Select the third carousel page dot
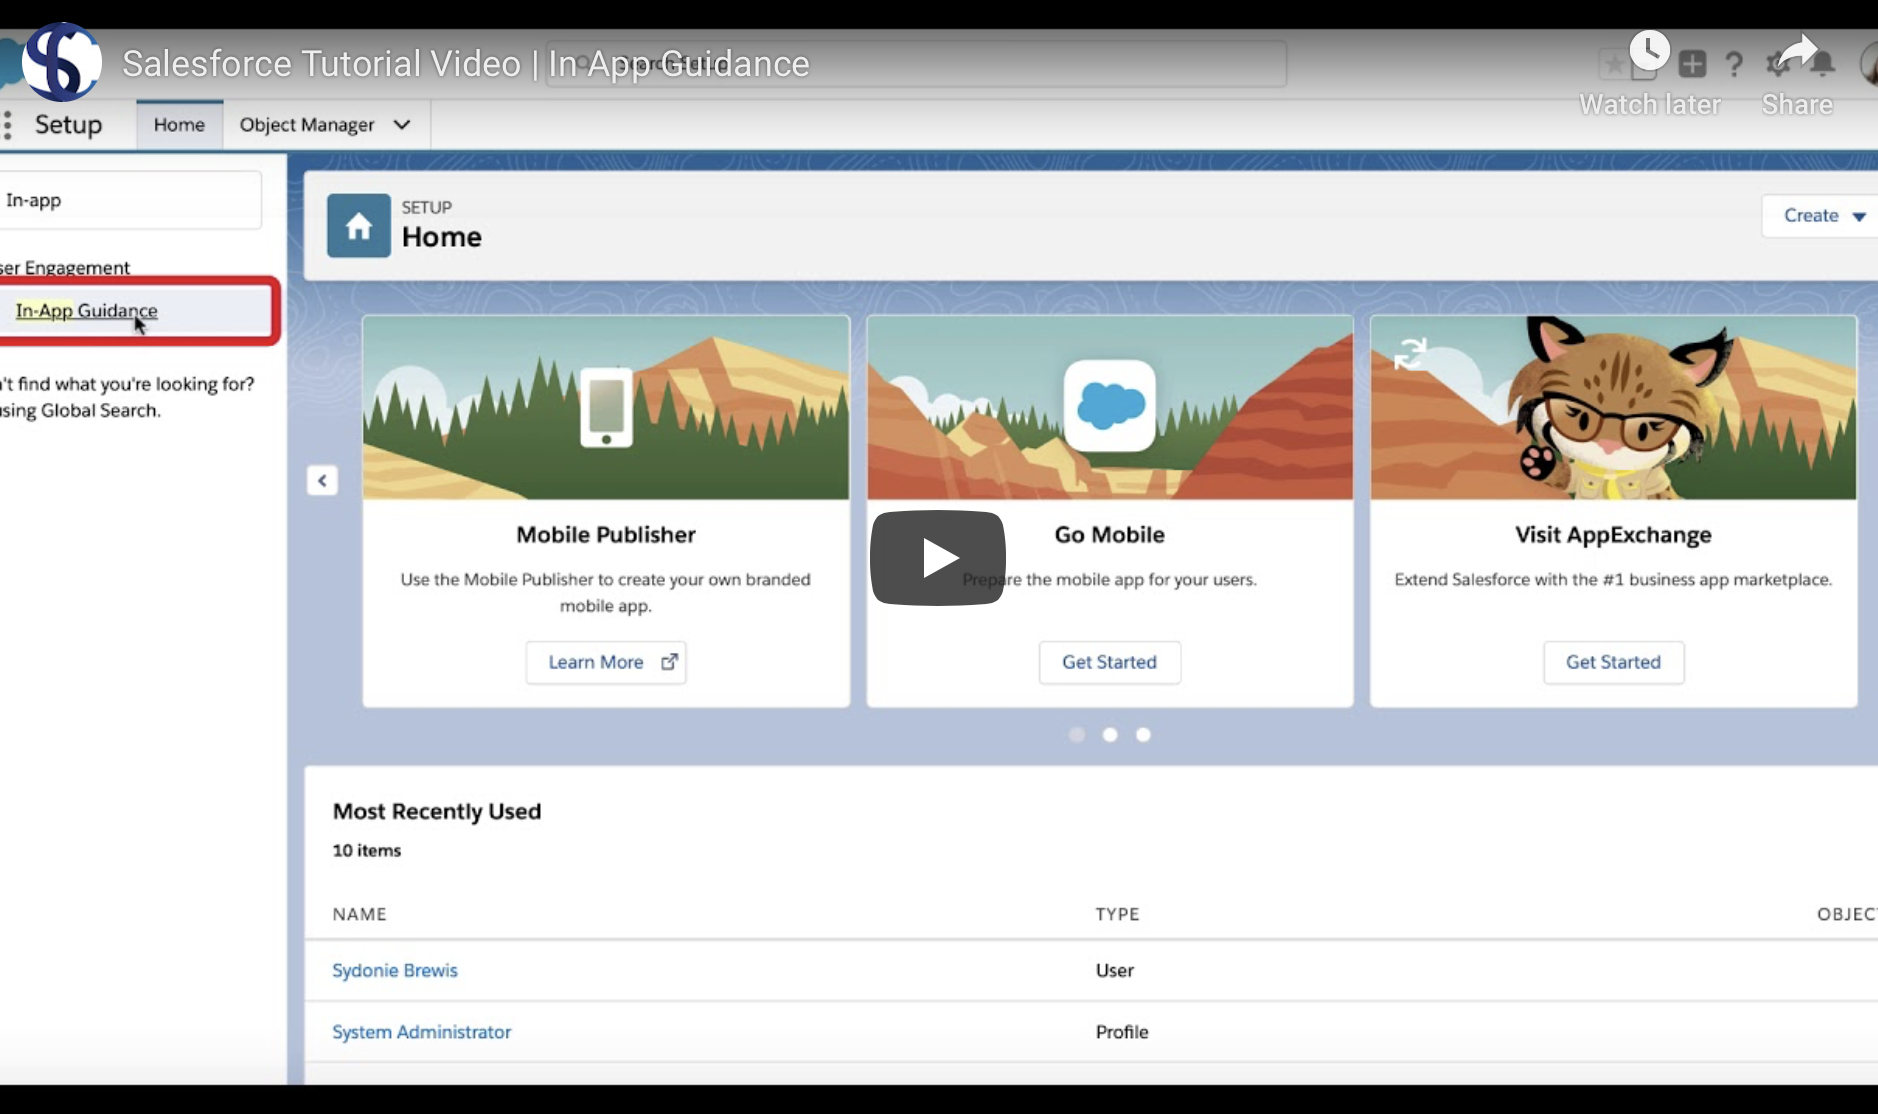Screen dimensions: 1878x1114 [x=1144, y=735]
